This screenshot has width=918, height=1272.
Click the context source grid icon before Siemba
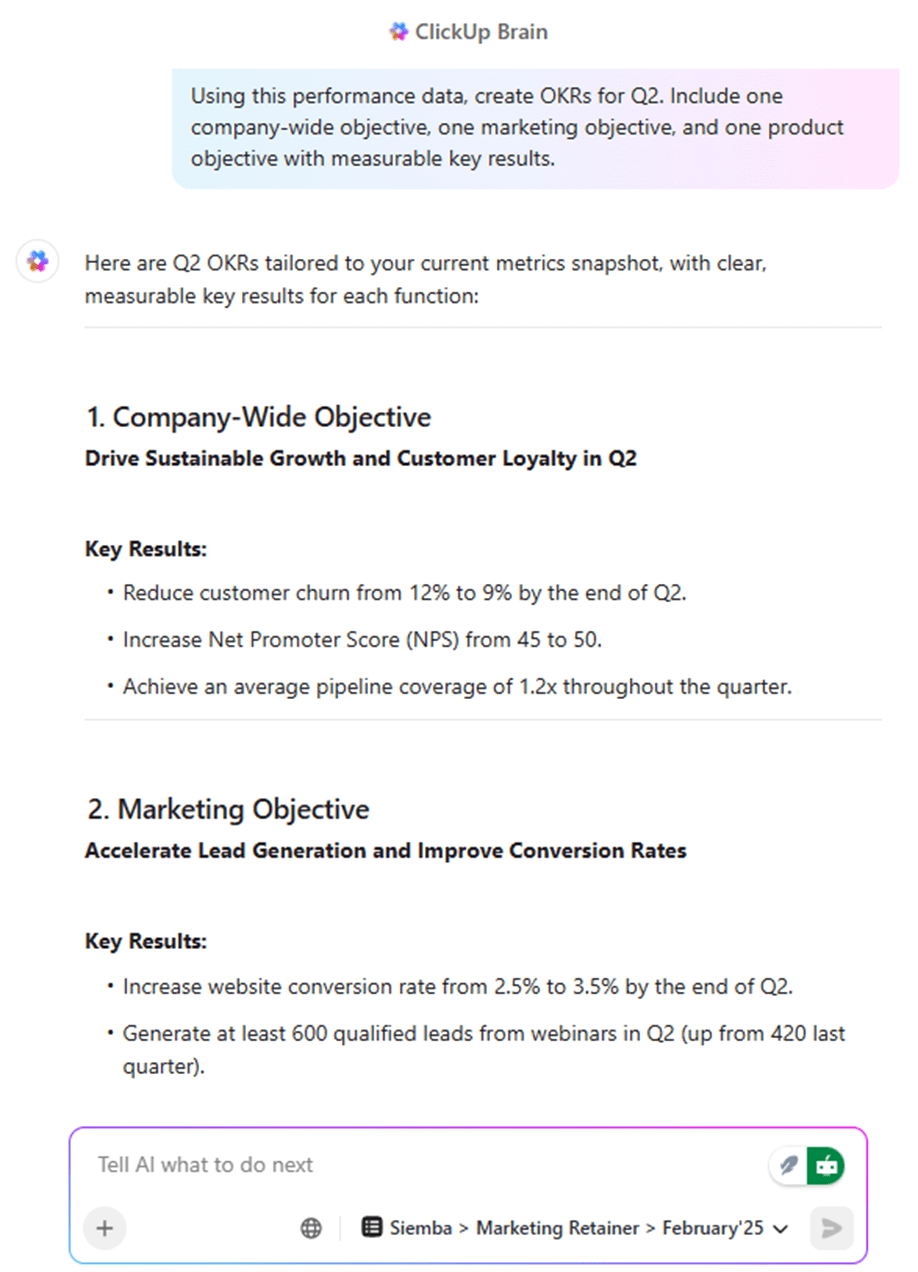pyautogui.click(x=372, y=1227)
